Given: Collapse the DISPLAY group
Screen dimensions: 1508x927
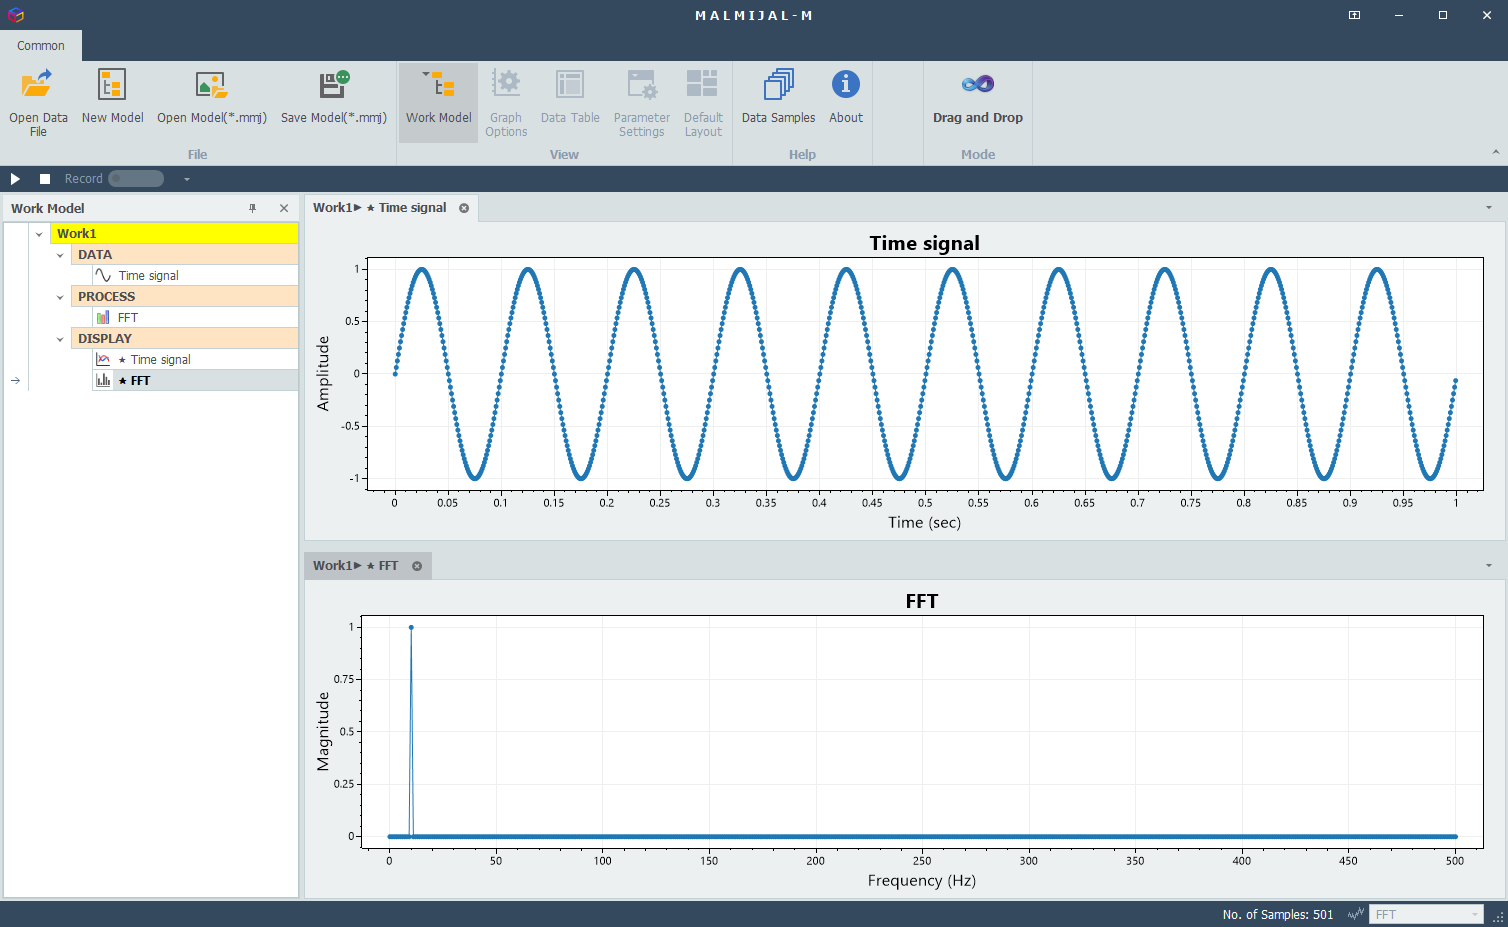Looking at the screenshot, I should (60, 339).
